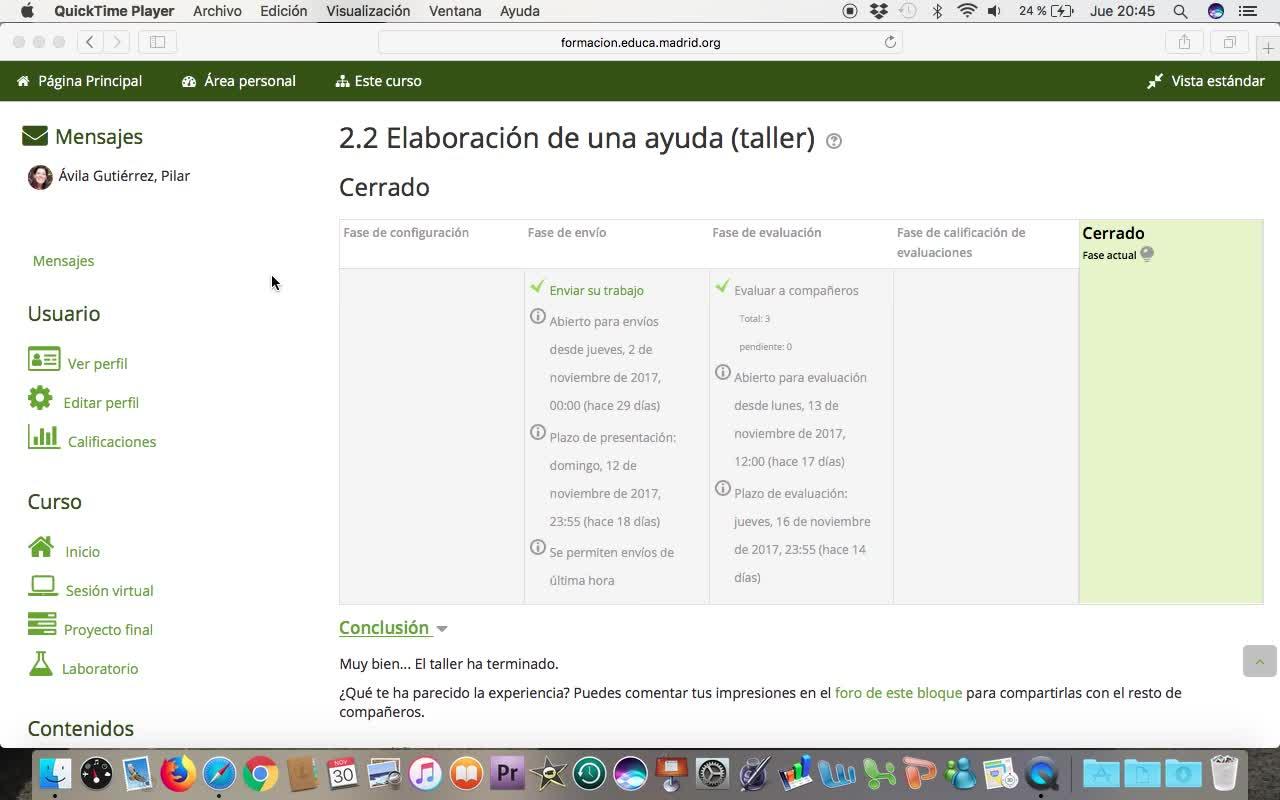
Task: Click the info icon next to Plazo de evaluación
Action: [723, 489]
